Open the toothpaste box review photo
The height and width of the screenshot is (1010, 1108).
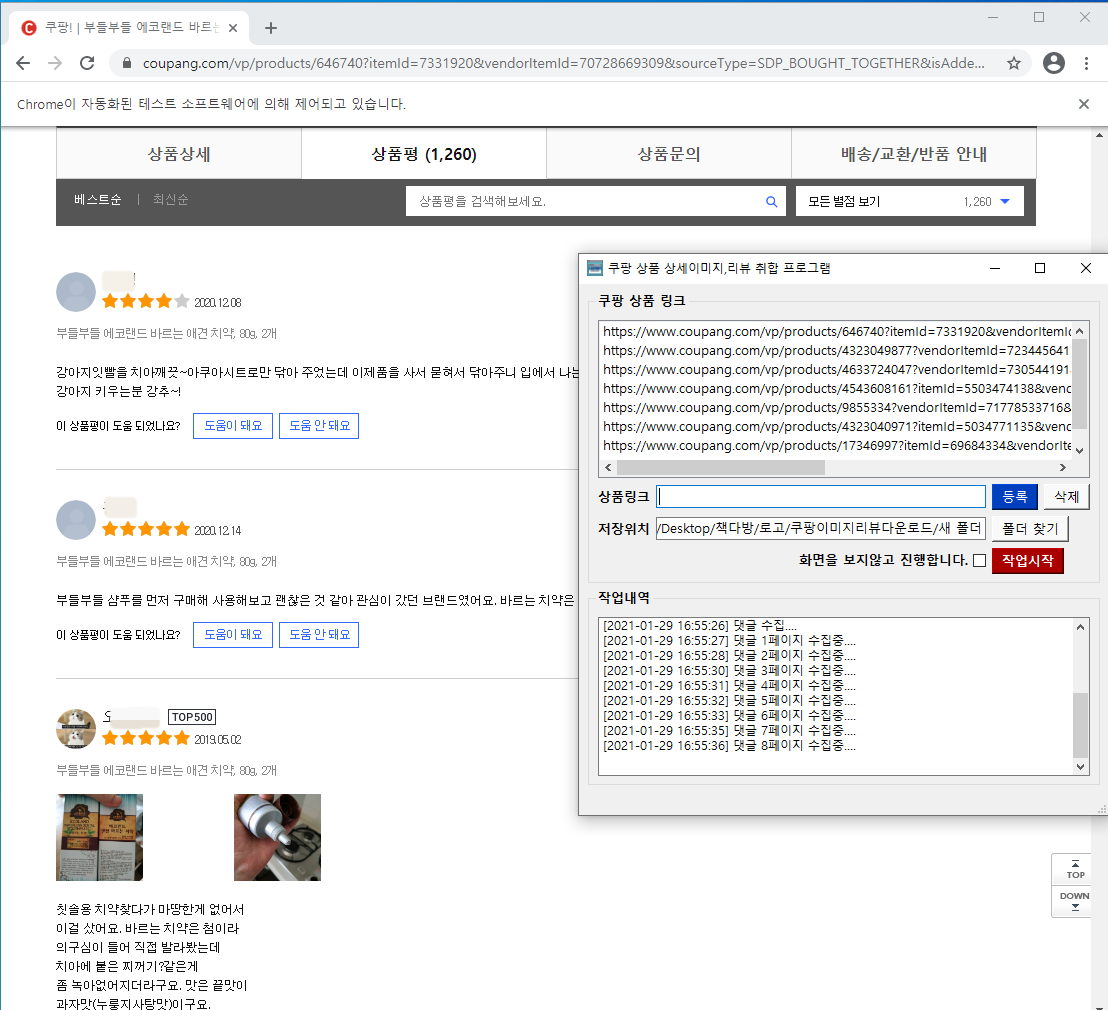pos(100,837)
